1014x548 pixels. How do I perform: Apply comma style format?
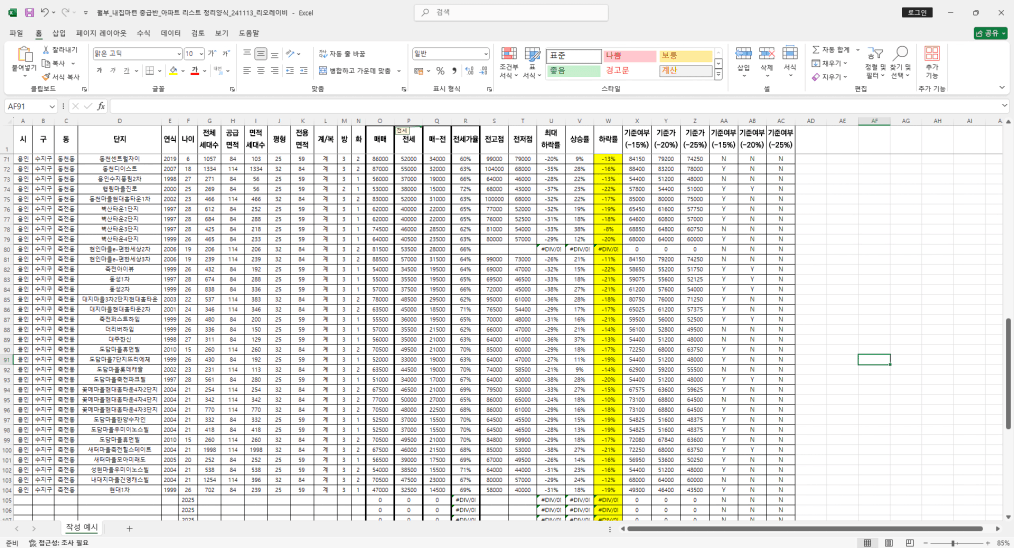click(453, 71)
